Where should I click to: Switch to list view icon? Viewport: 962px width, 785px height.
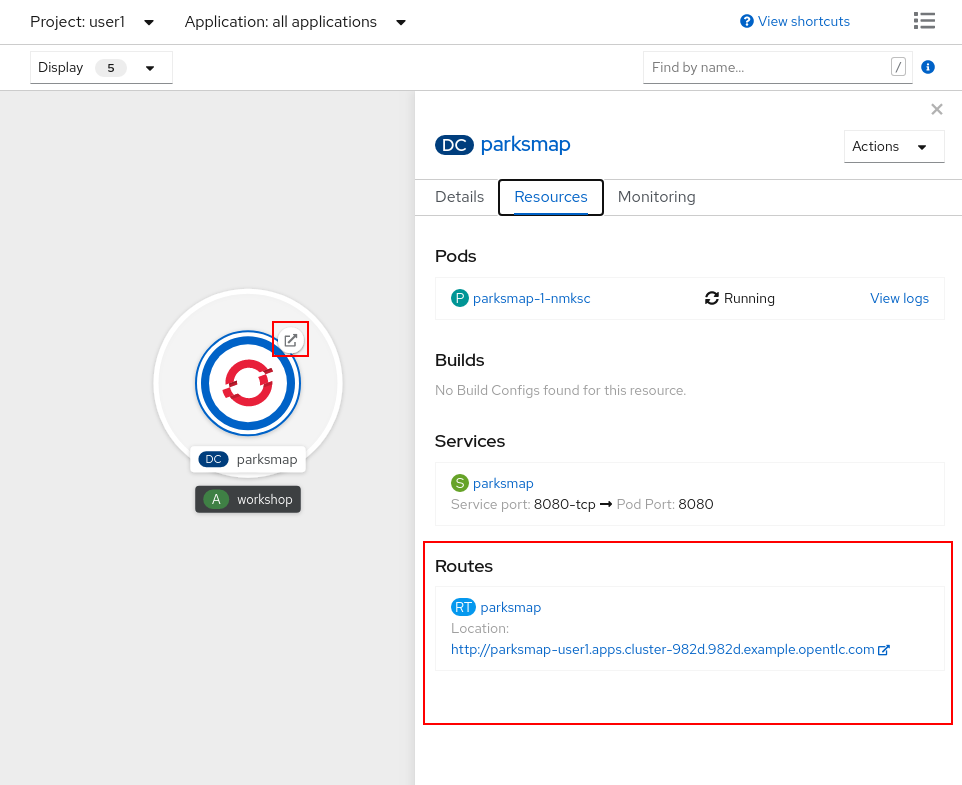point(924,21)
